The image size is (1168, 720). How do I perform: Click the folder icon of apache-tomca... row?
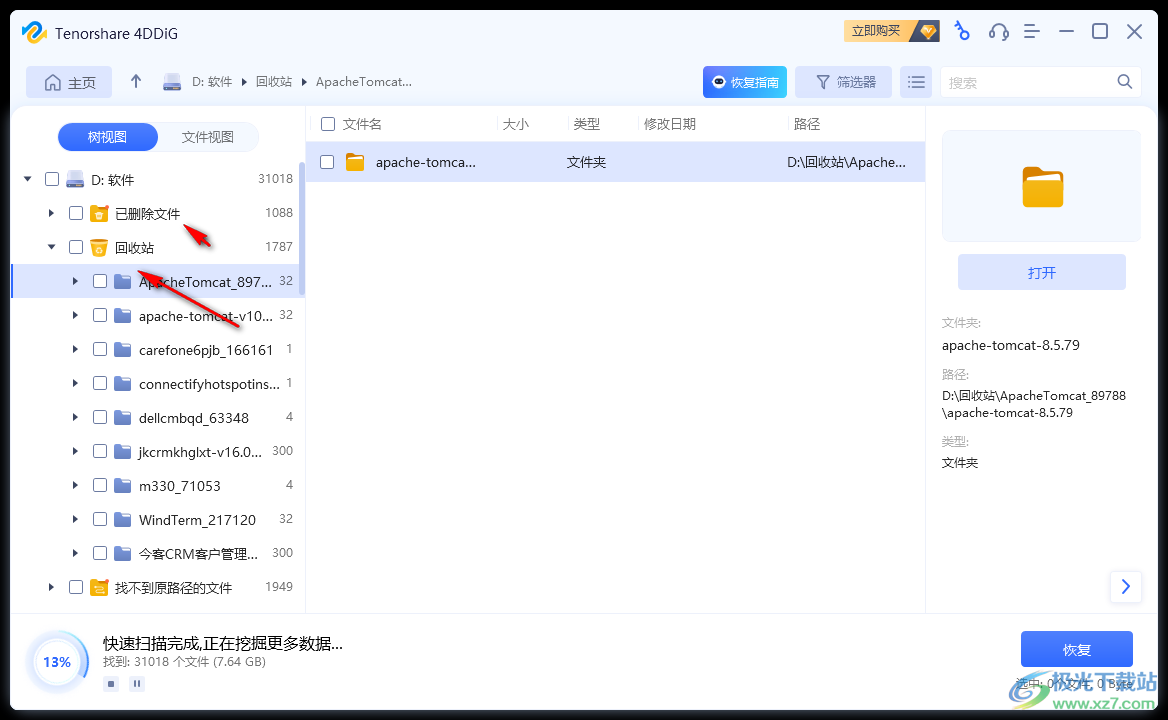355,162
